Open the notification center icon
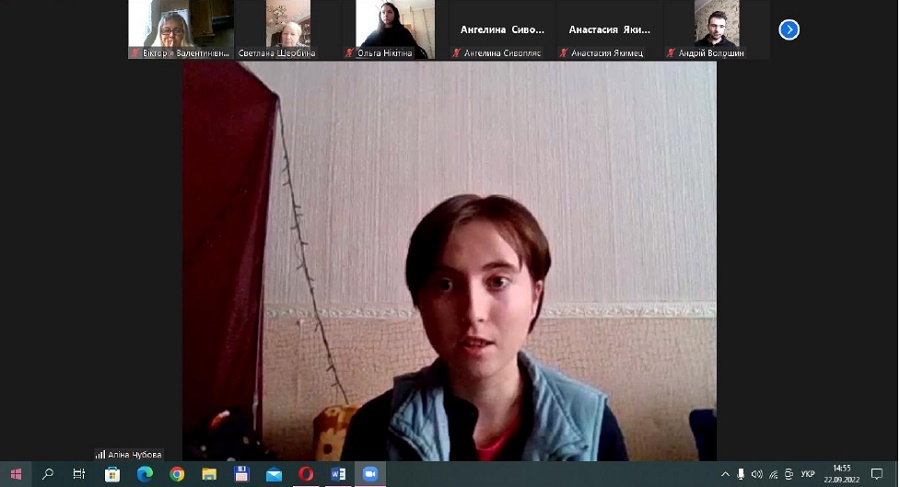 (877, 474)
